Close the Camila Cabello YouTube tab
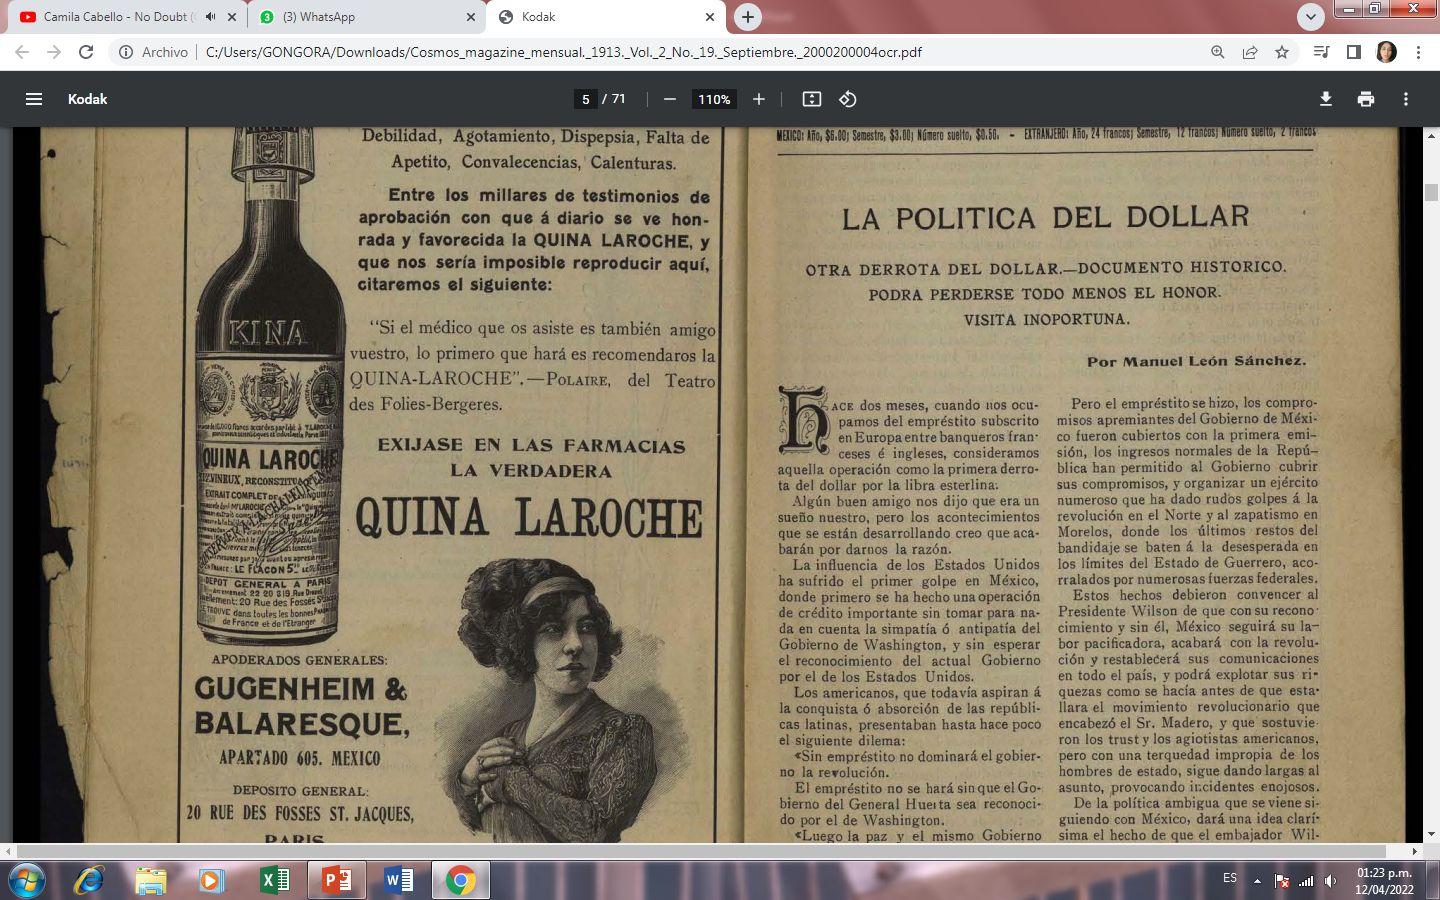 pyautogui.click(x=232, y=17)
